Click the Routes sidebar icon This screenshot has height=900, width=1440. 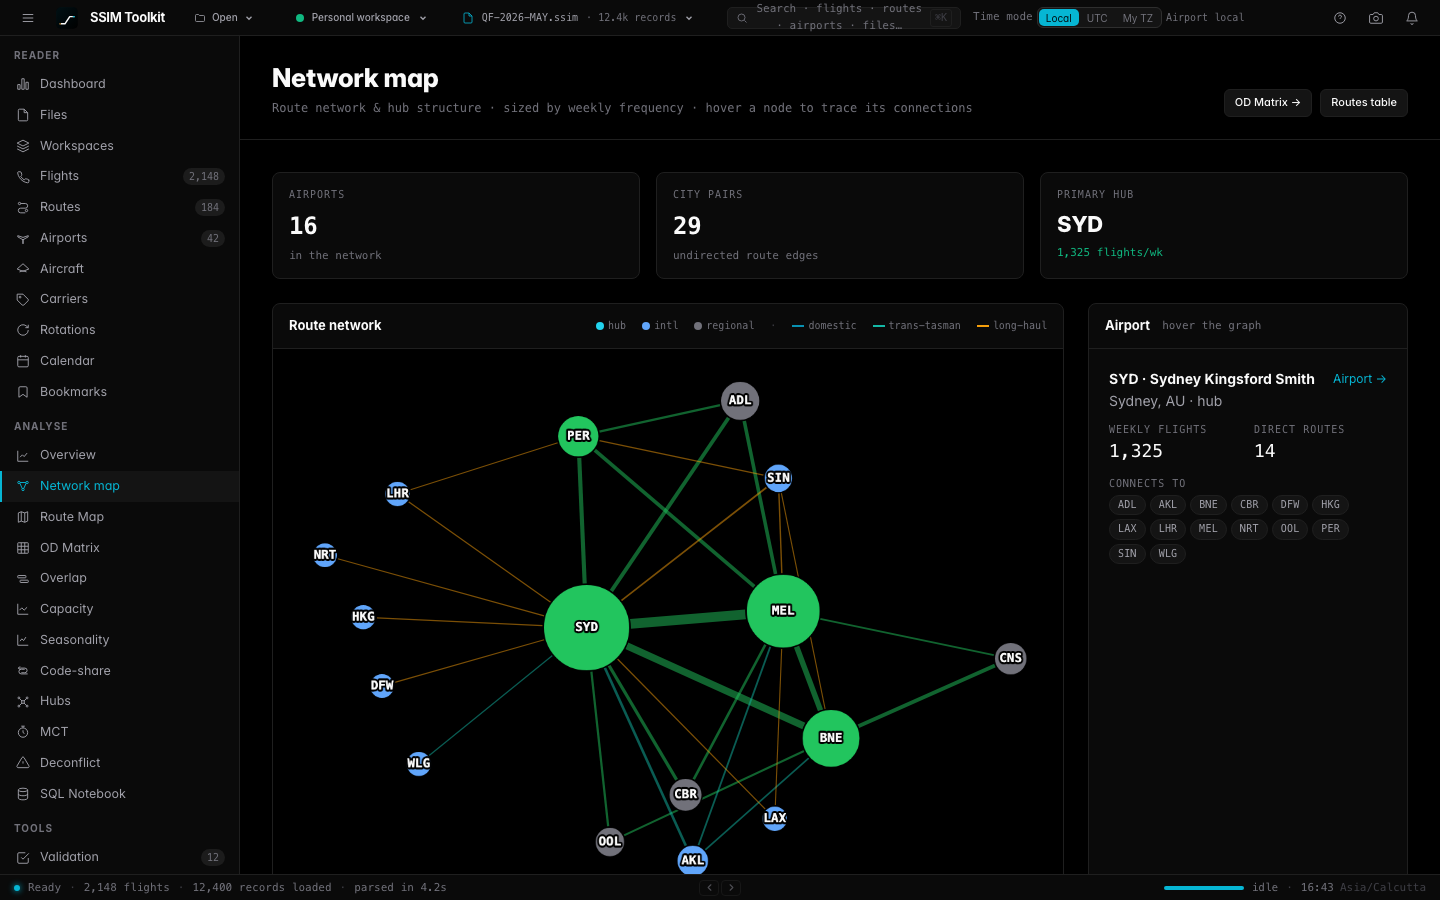(23, 207)
